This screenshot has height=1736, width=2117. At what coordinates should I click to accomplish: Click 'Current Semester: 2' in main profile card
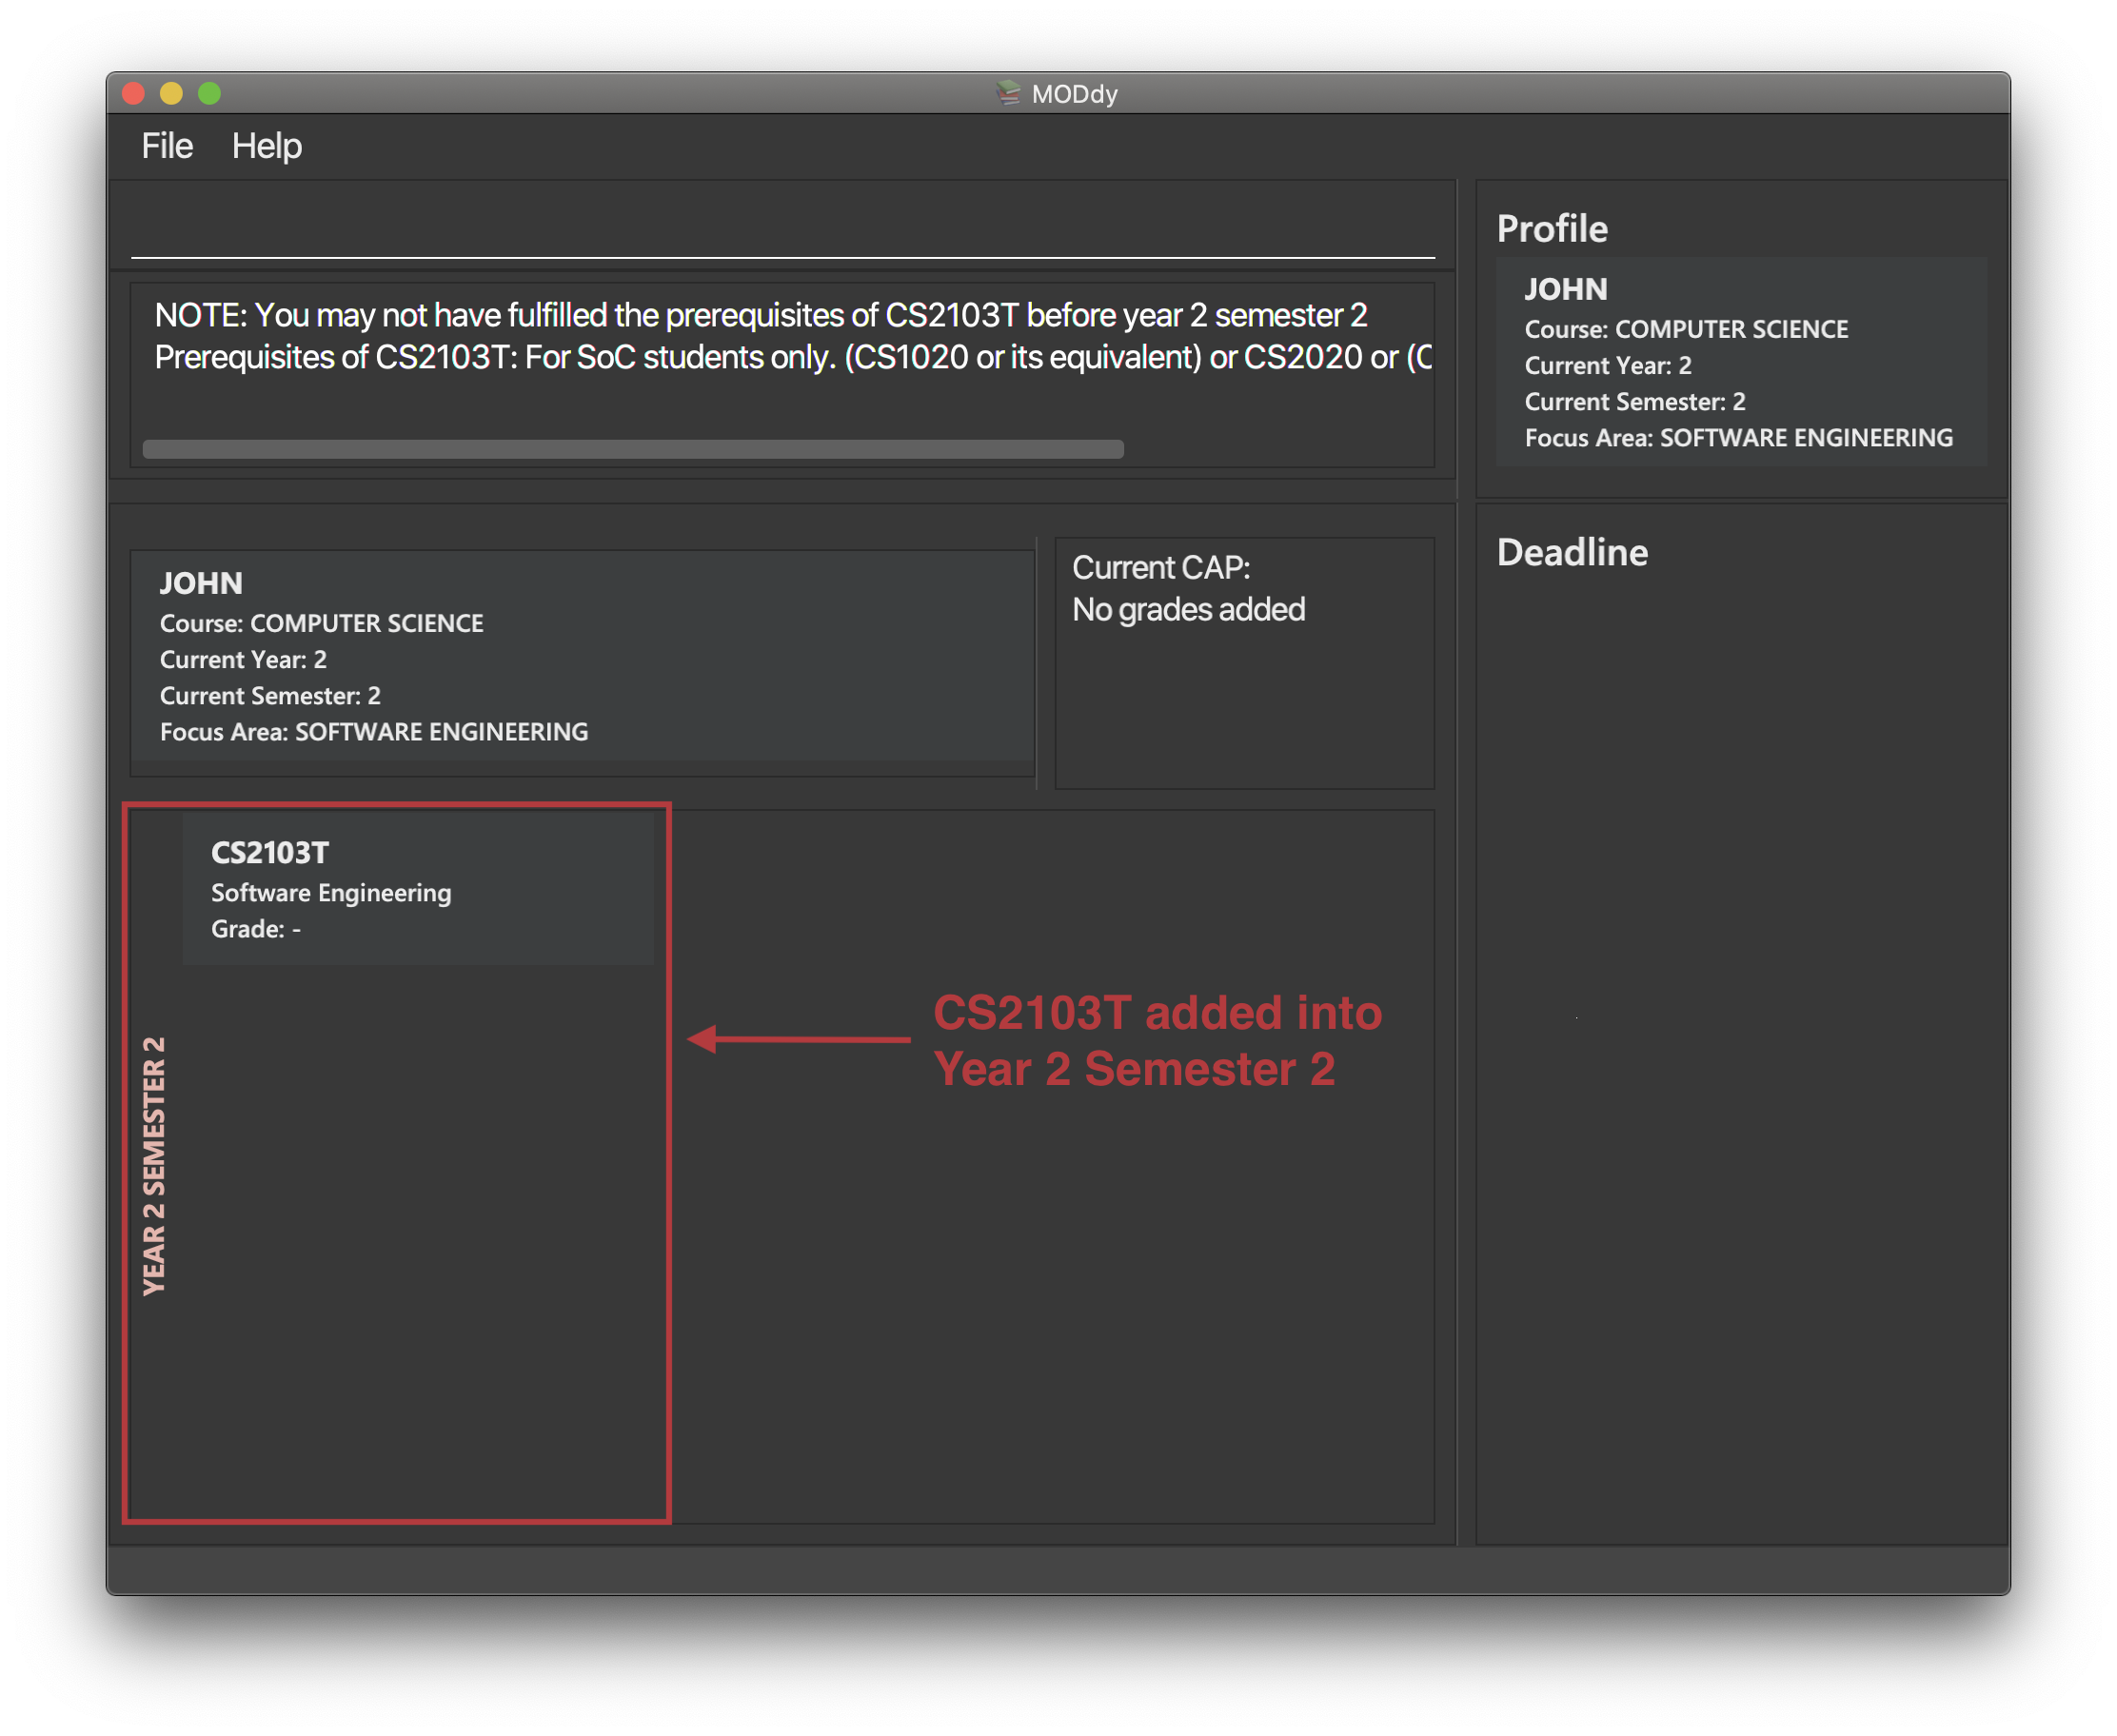[270, 696]
